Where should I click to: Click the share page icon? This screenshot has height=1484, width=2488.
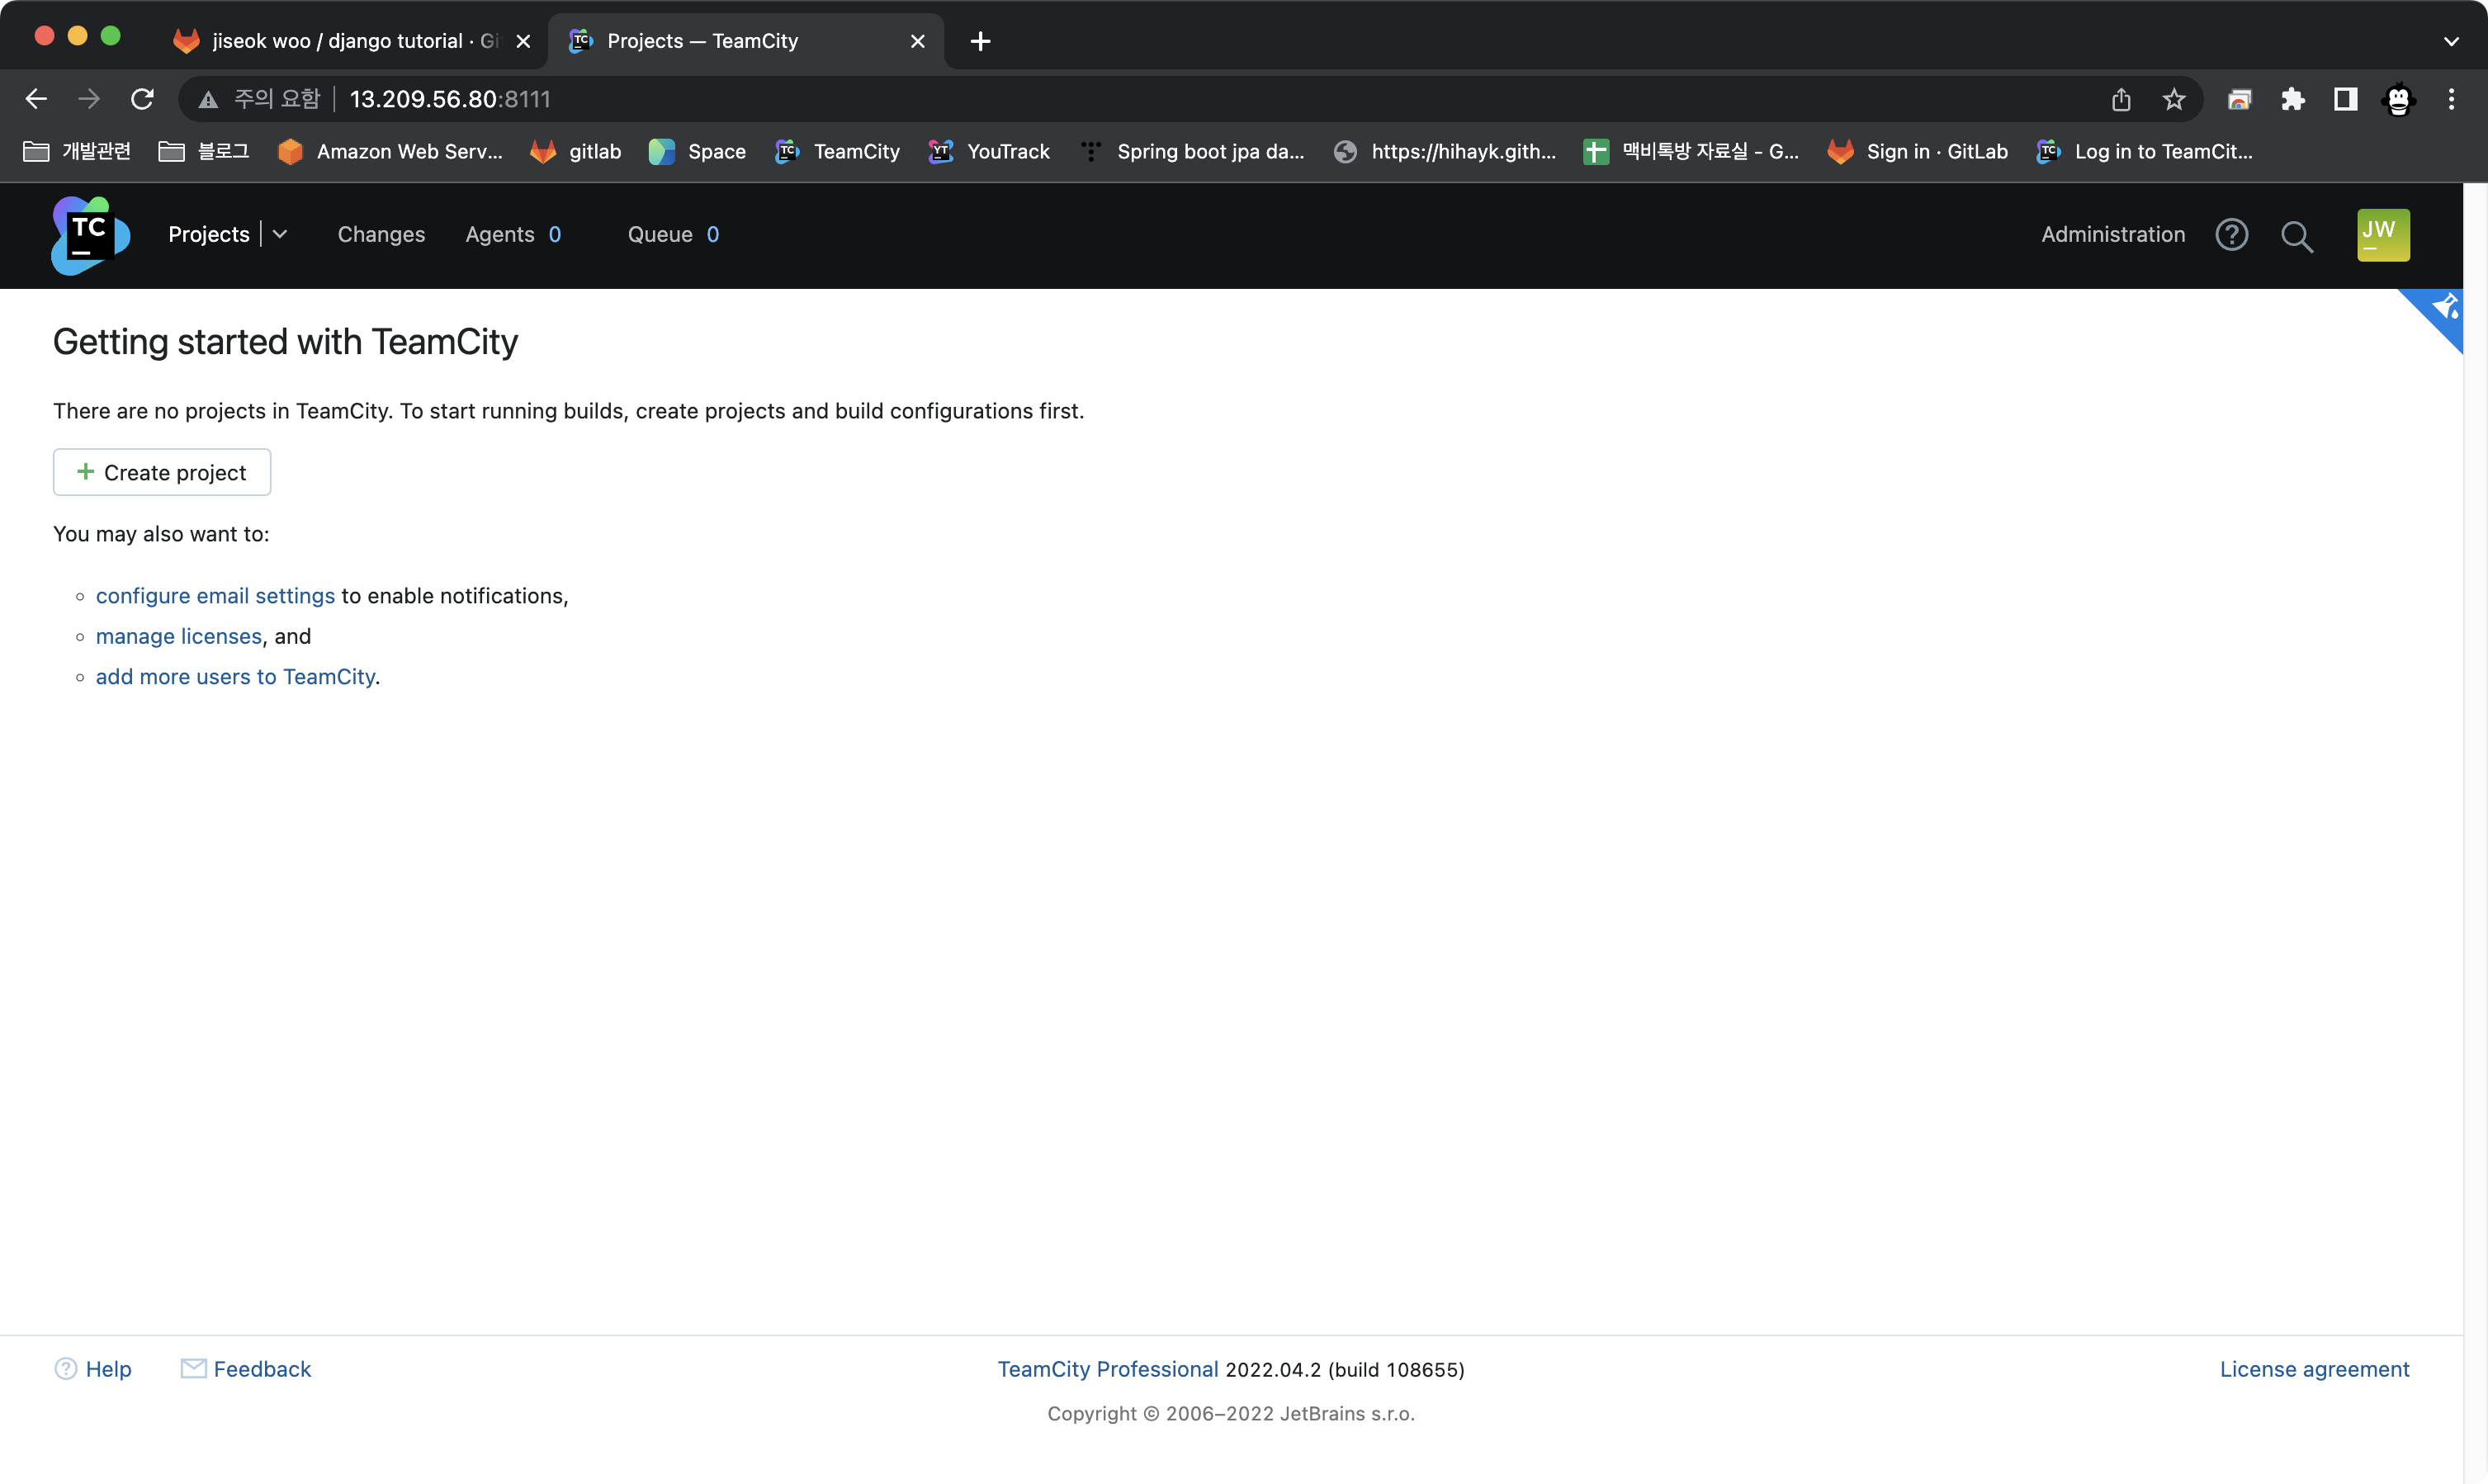(x=2121, y=99)
